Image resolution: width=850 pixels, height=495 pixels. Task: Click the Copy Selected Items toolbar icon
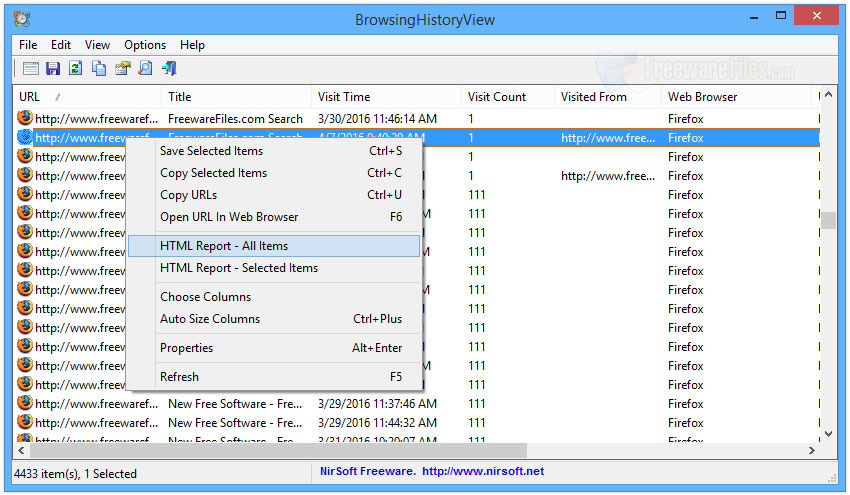click(99, 68)
